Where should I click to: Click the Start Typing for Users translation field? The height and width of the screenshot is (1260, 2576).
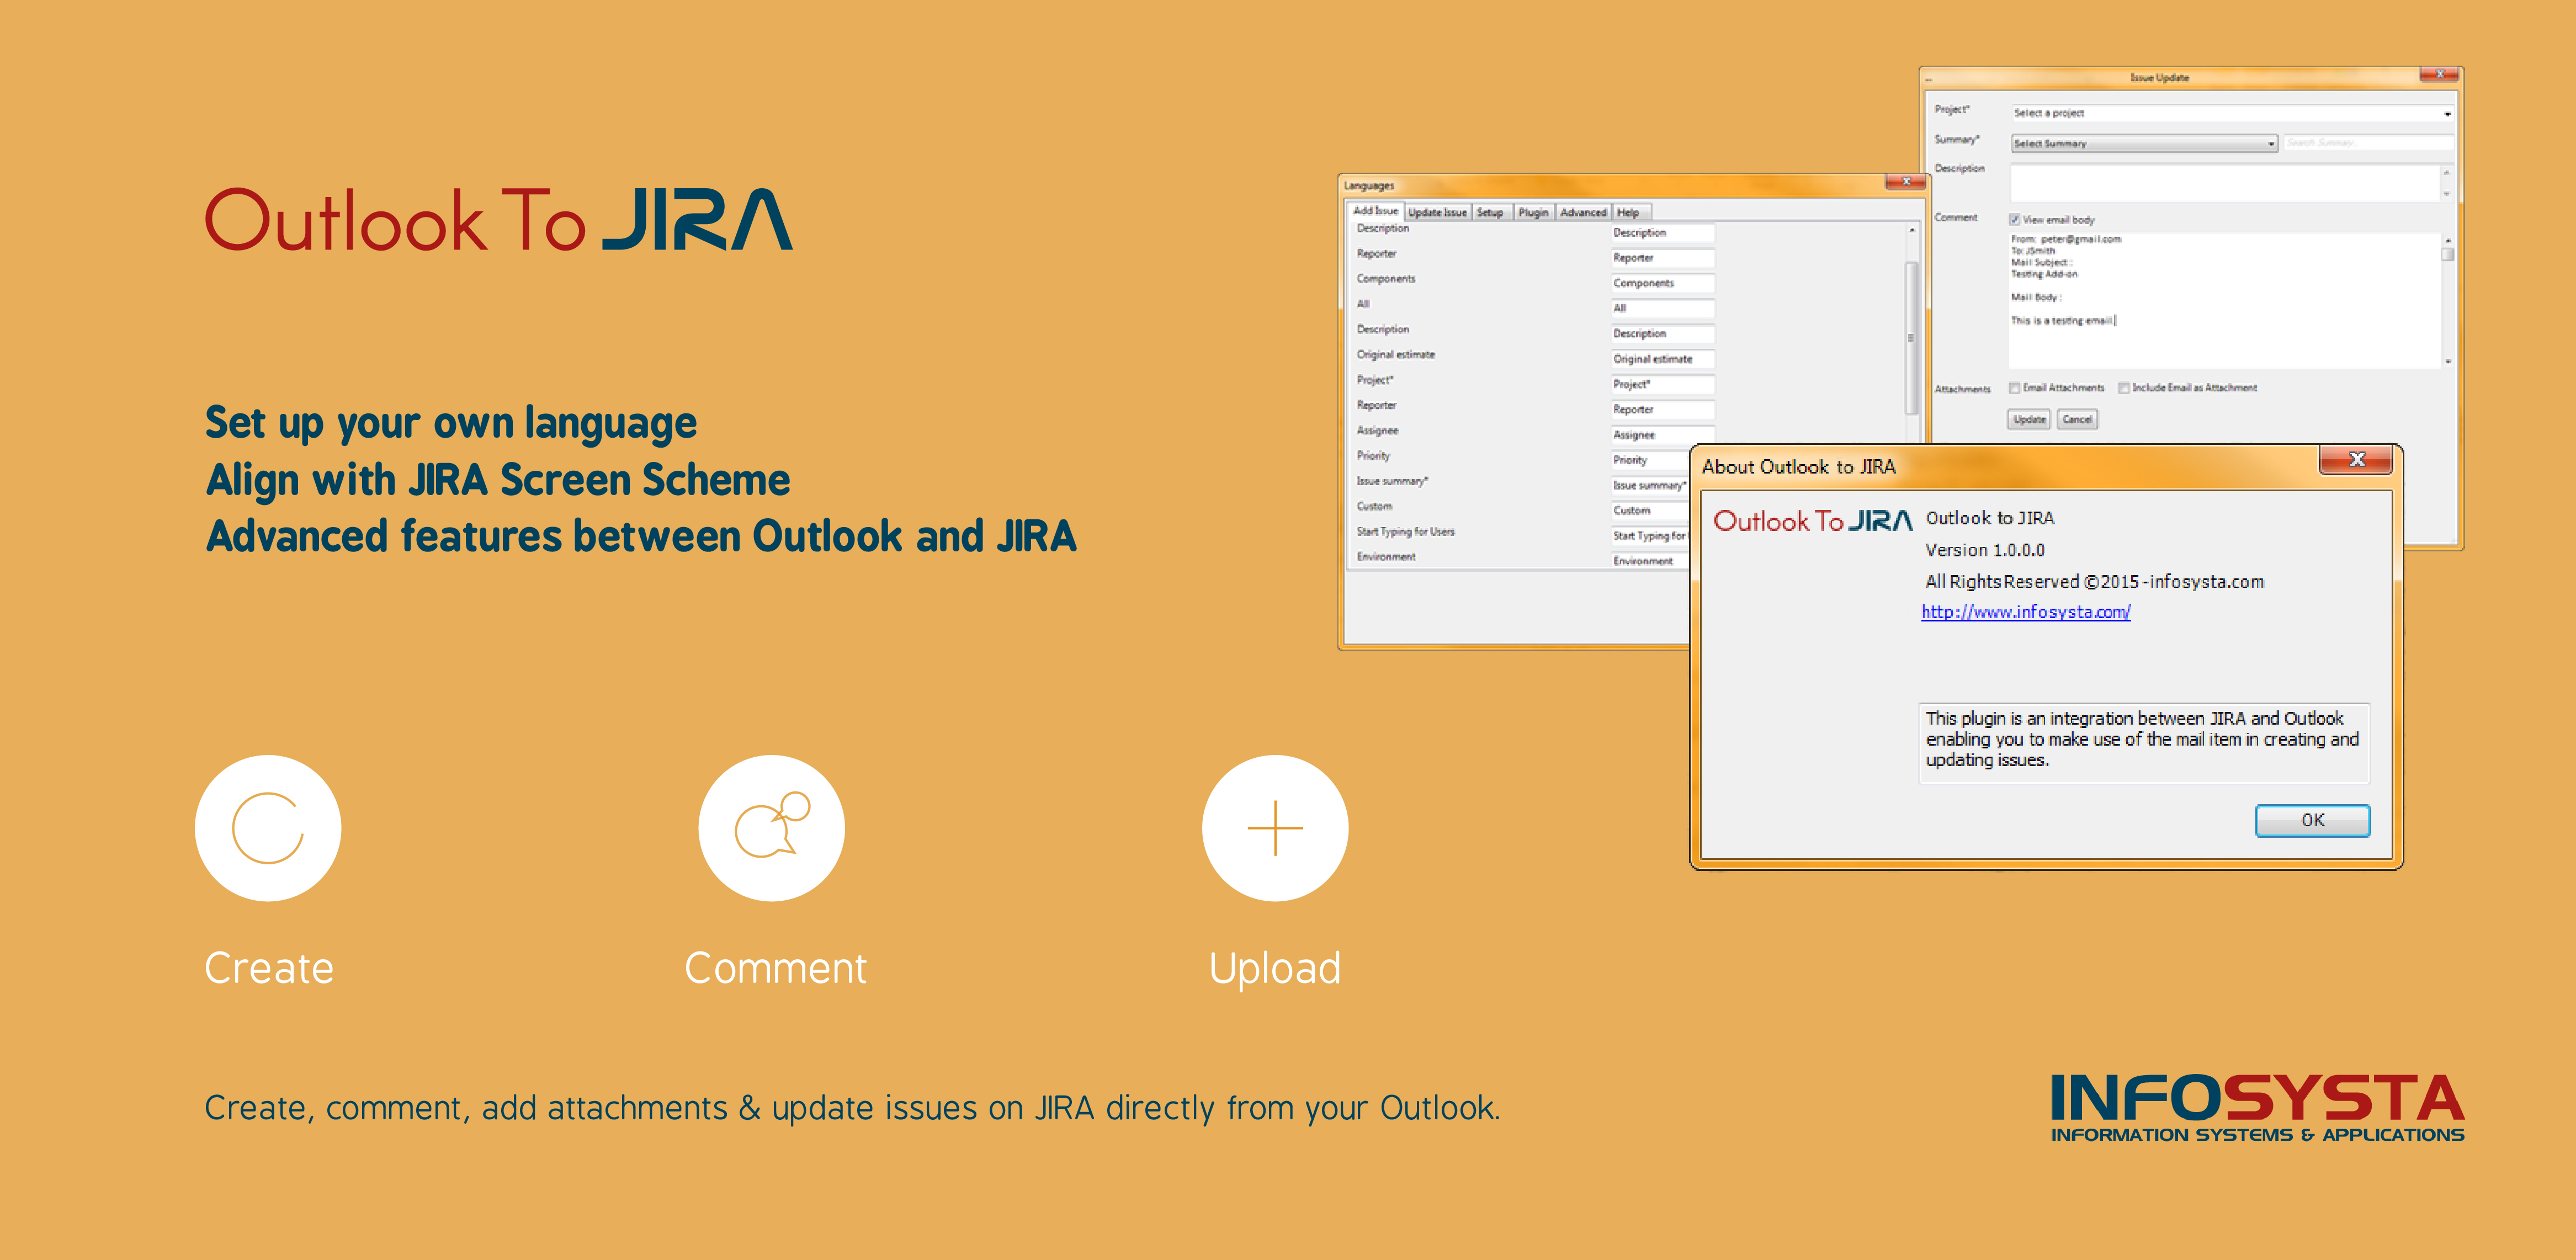pos(1650,536)
